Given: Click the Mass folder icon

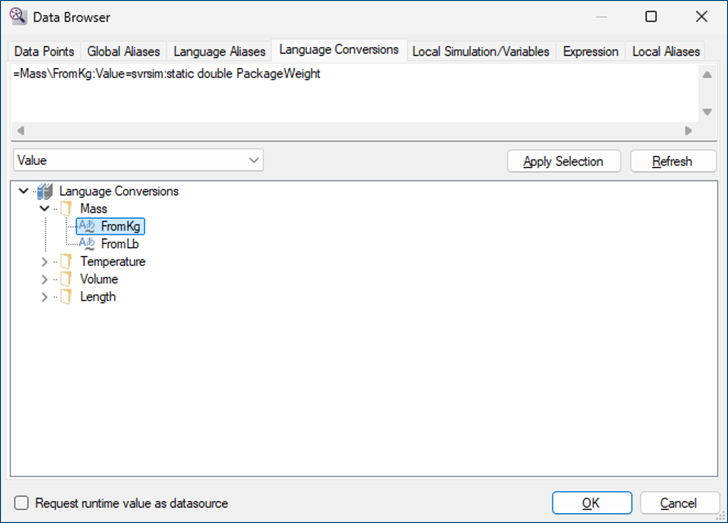Looking at the screenshot, I should [x=66, y=209].
